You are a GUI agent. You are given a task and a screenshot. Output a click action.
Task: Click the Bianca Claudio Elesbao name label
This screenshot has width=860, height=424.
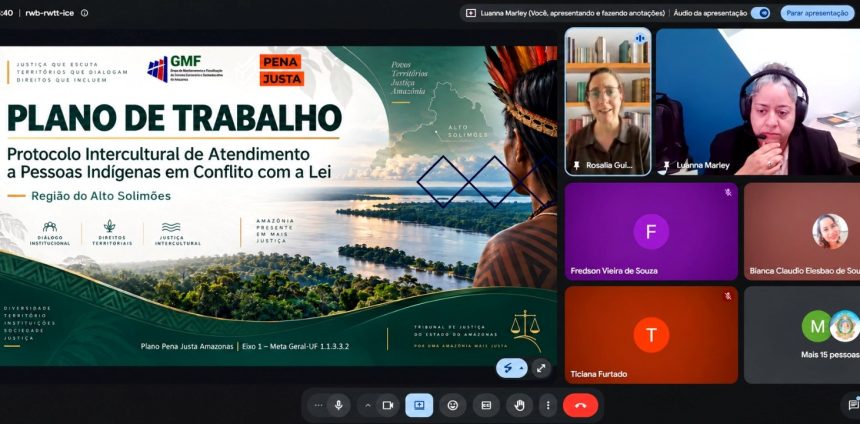(805, 271)
